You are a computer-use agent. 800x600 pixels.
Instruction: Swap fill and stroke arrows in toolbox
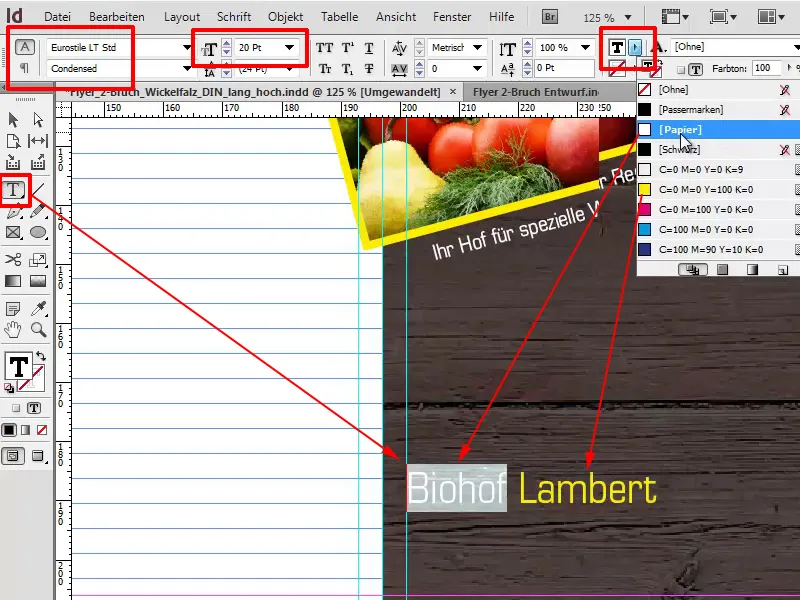pyautogui.click(x=41, y=356)
